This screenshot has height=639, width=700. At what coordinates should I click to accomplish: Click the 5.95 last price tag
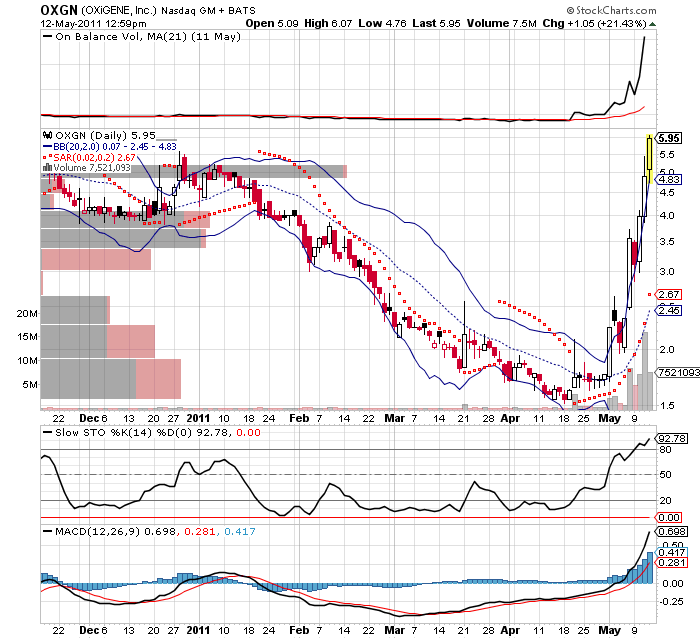669,138
